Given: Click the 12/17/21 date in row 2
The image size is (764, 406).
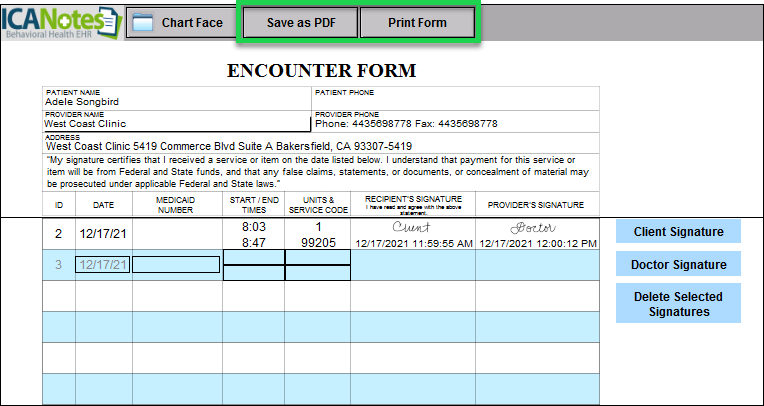Looking at the screenshot, I should pos(103,234).
